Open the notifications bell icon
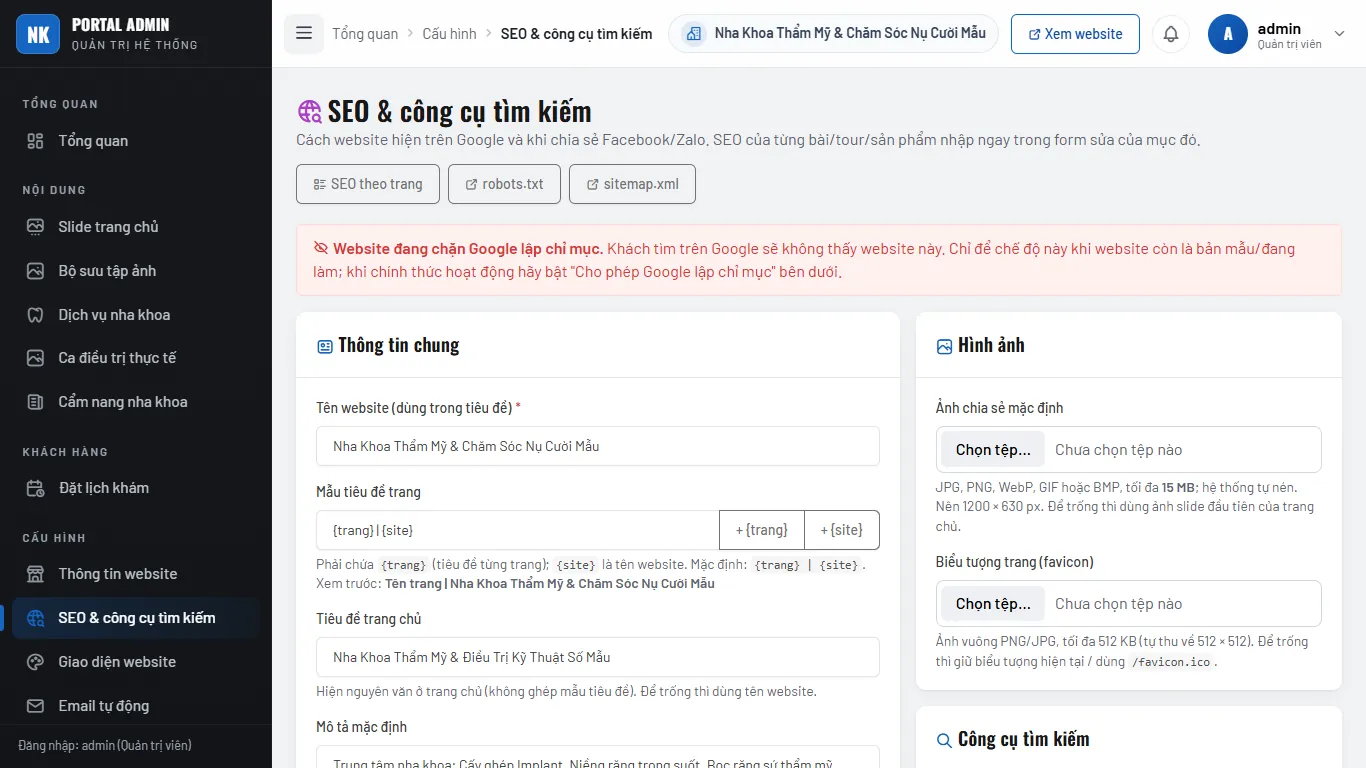1366x768 pixels. coord(1171,33)
